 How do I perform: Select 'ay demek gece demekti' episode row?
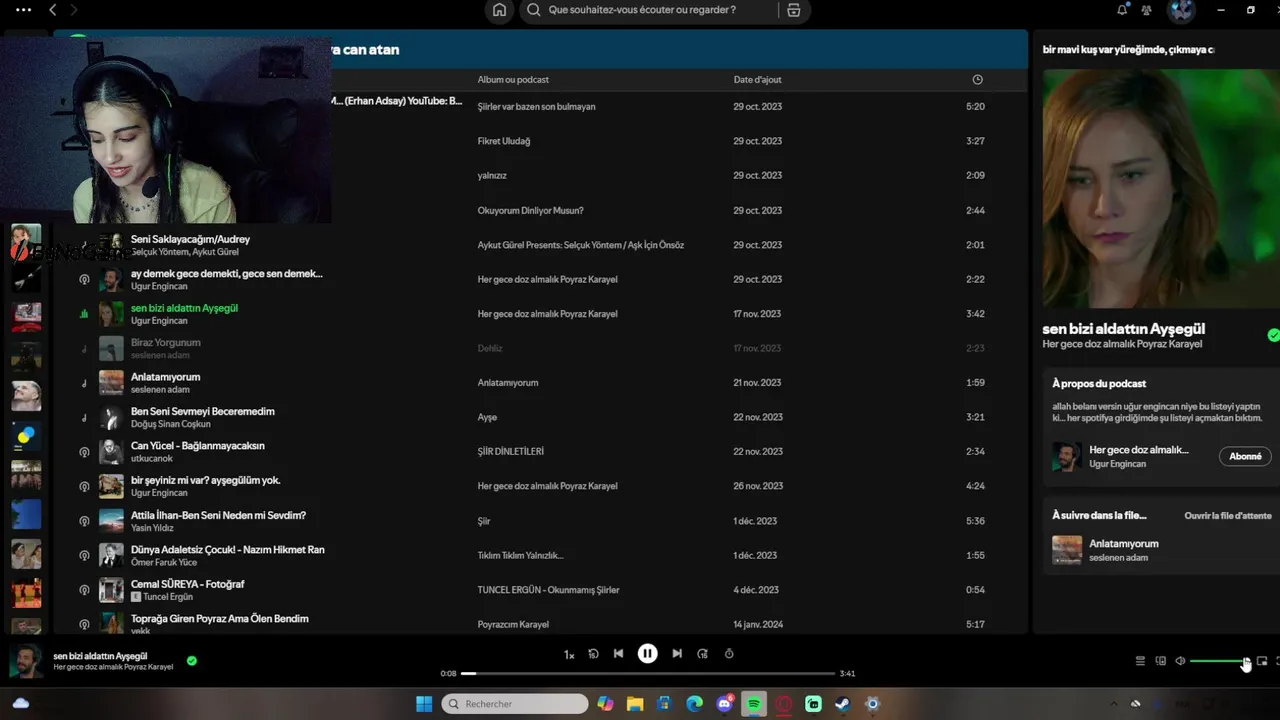pos(540,279)
